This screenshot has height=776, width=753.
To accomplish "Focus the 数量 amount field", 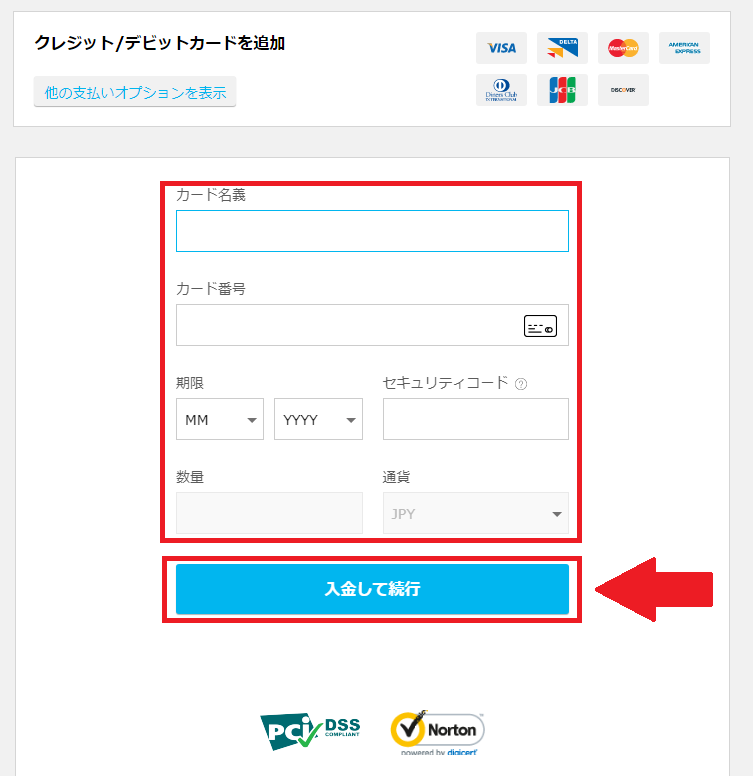I will (x=269, y=513).
